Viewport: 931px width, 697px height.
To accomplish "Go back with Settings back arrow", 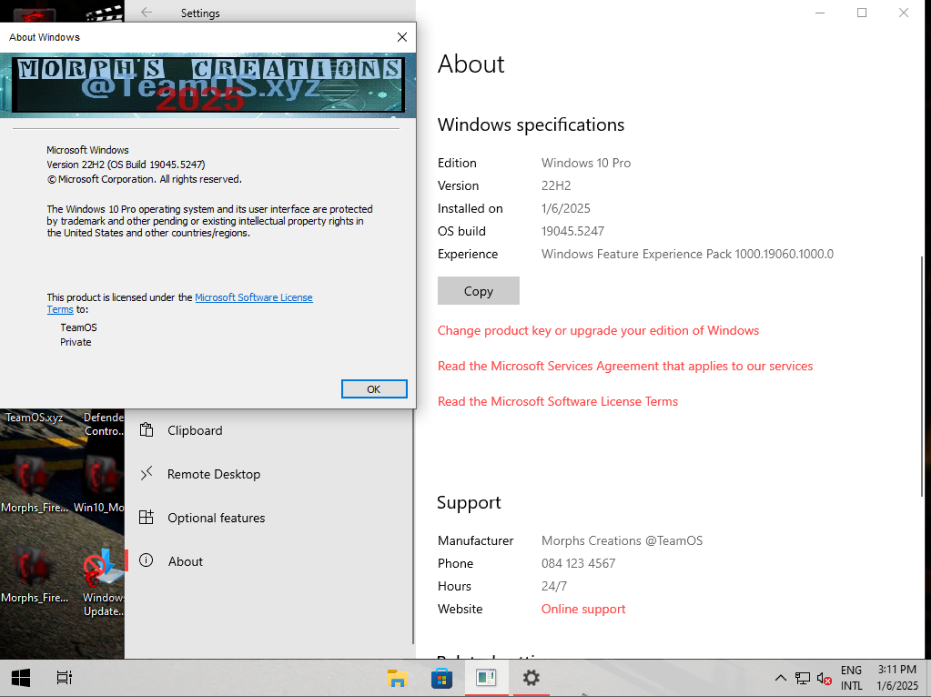I will tap(147, 12).
